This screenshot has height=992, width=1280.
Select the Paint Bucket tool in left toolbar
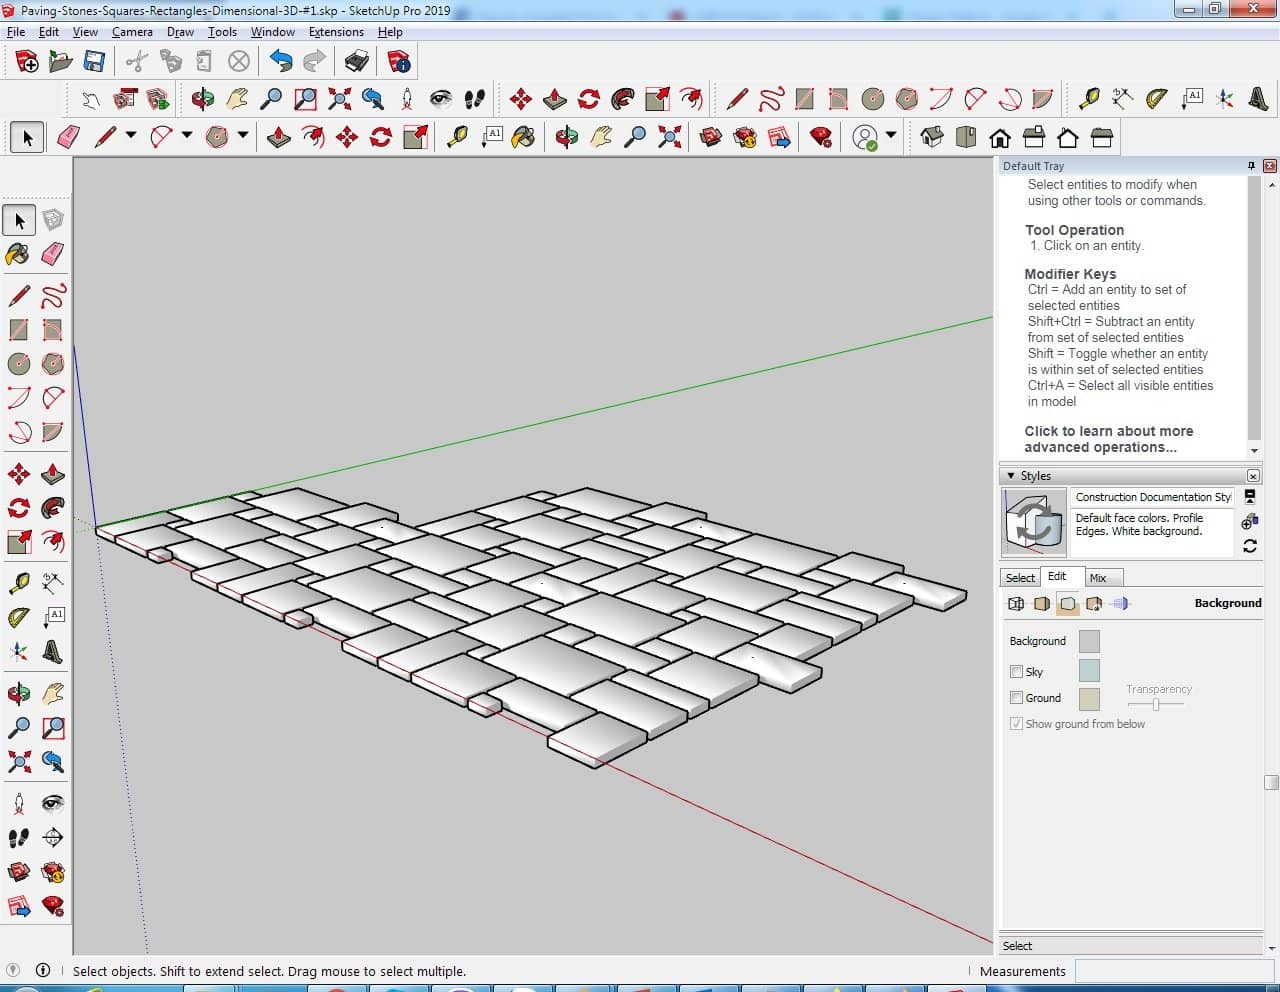click(x=18, y=254)
